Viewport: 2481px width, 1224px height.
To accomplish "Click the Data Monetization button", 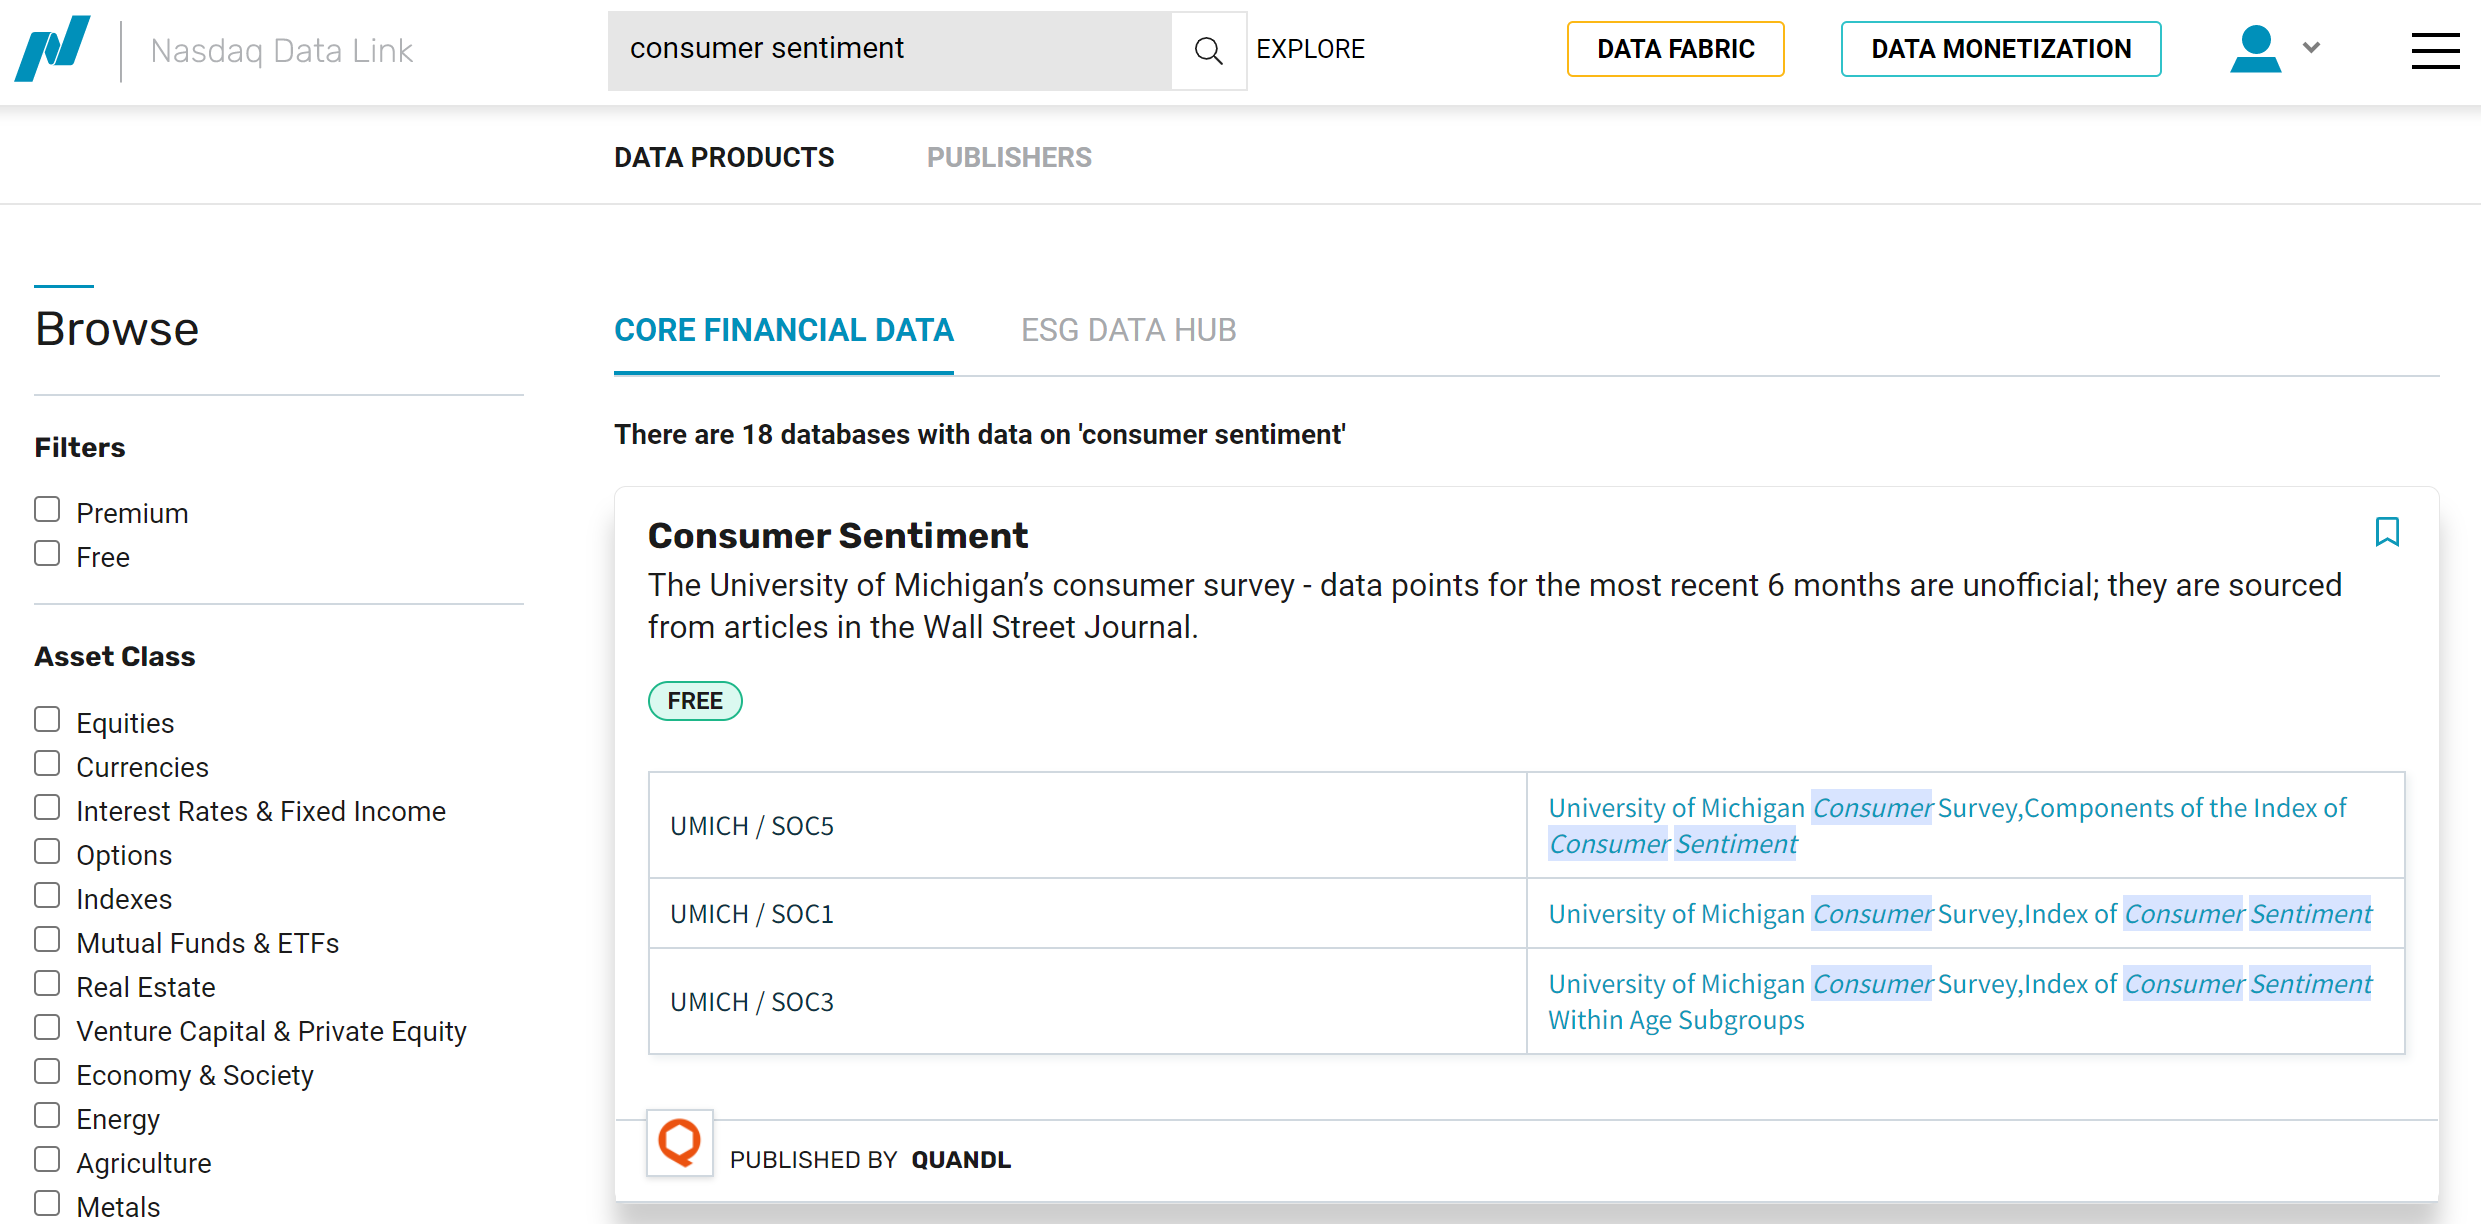I will (2000, 49).
